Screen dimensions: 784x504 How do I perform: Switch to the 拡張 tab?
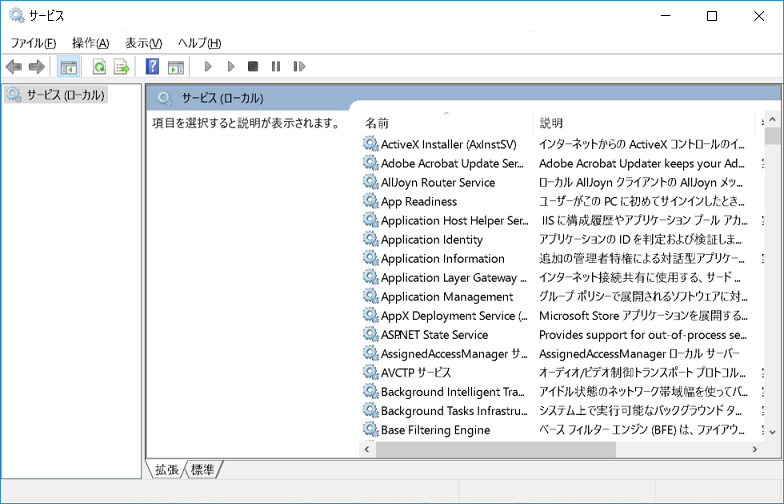coord(167,469)
